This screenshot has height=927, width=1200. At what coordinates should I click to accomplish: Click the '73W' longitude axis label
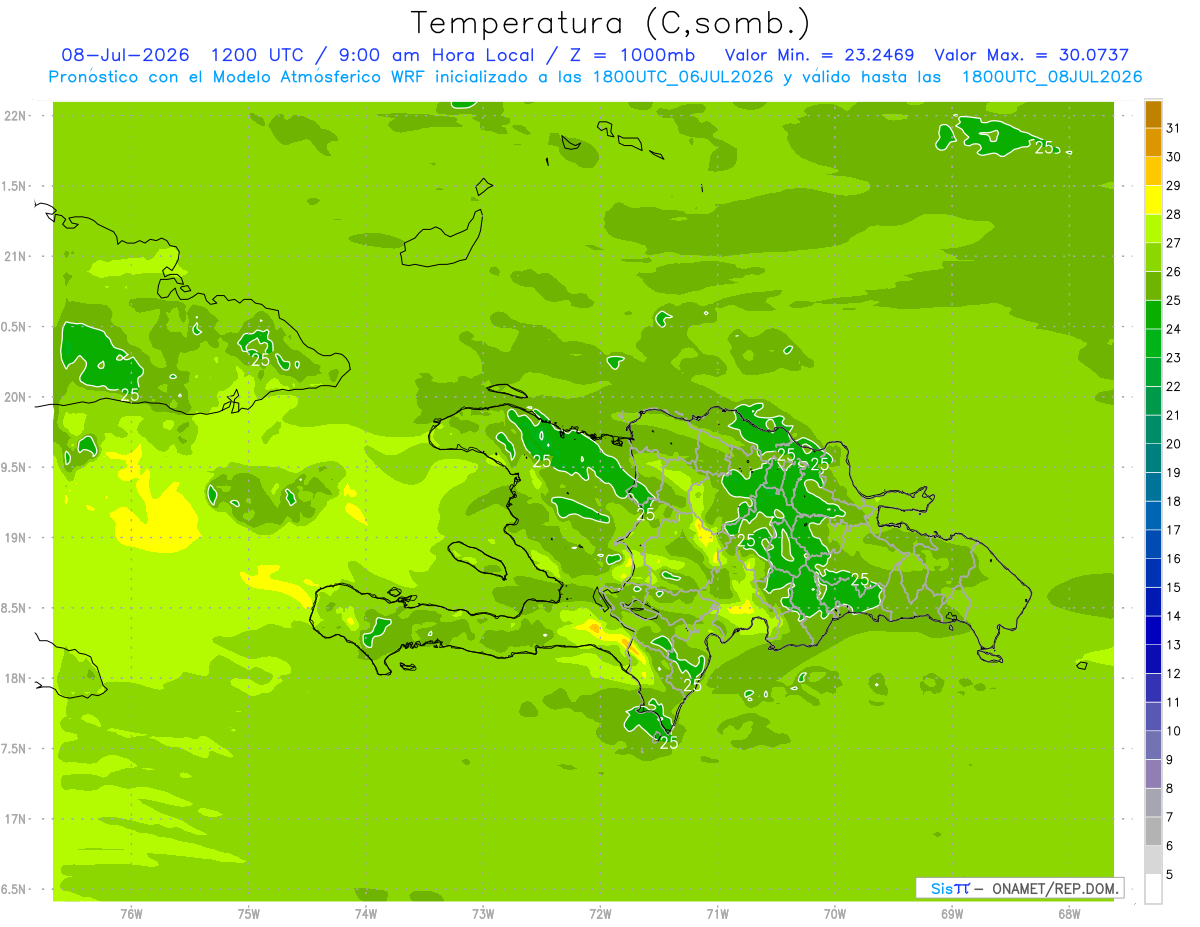click(x=483, y=914)
